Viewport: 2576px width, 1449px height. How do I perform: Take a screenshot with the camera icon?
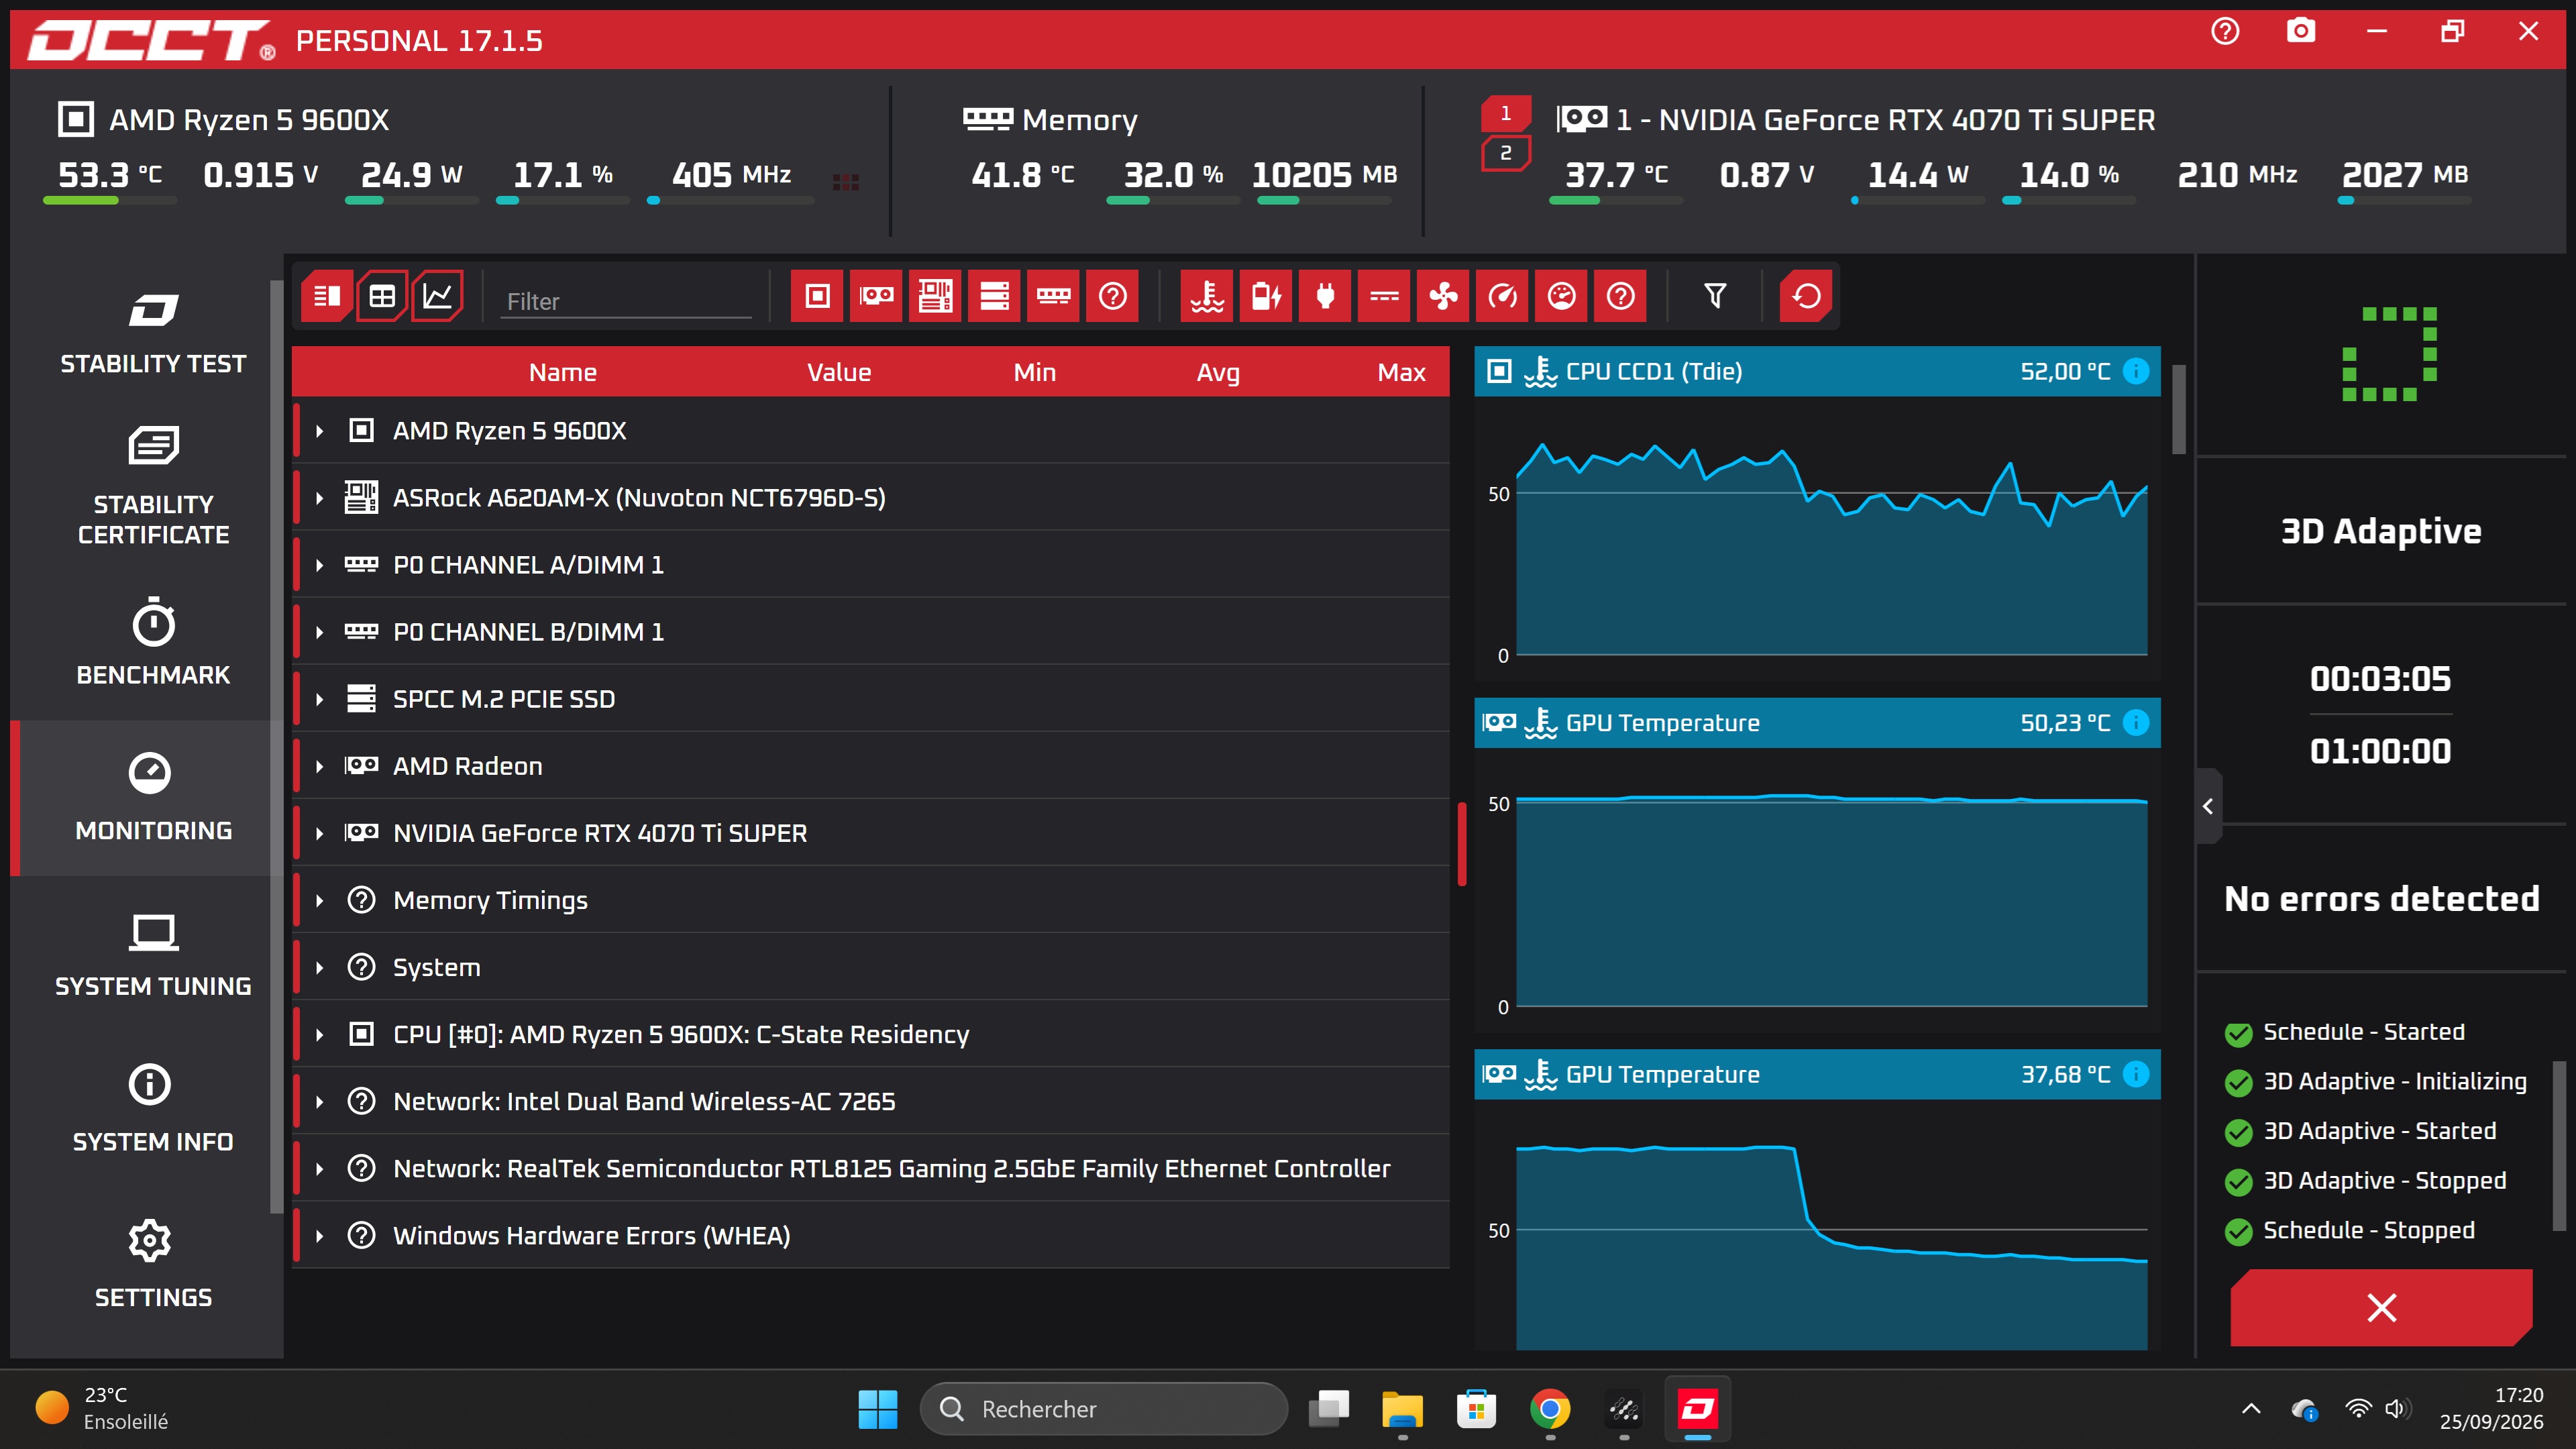tap(2301, 31)
